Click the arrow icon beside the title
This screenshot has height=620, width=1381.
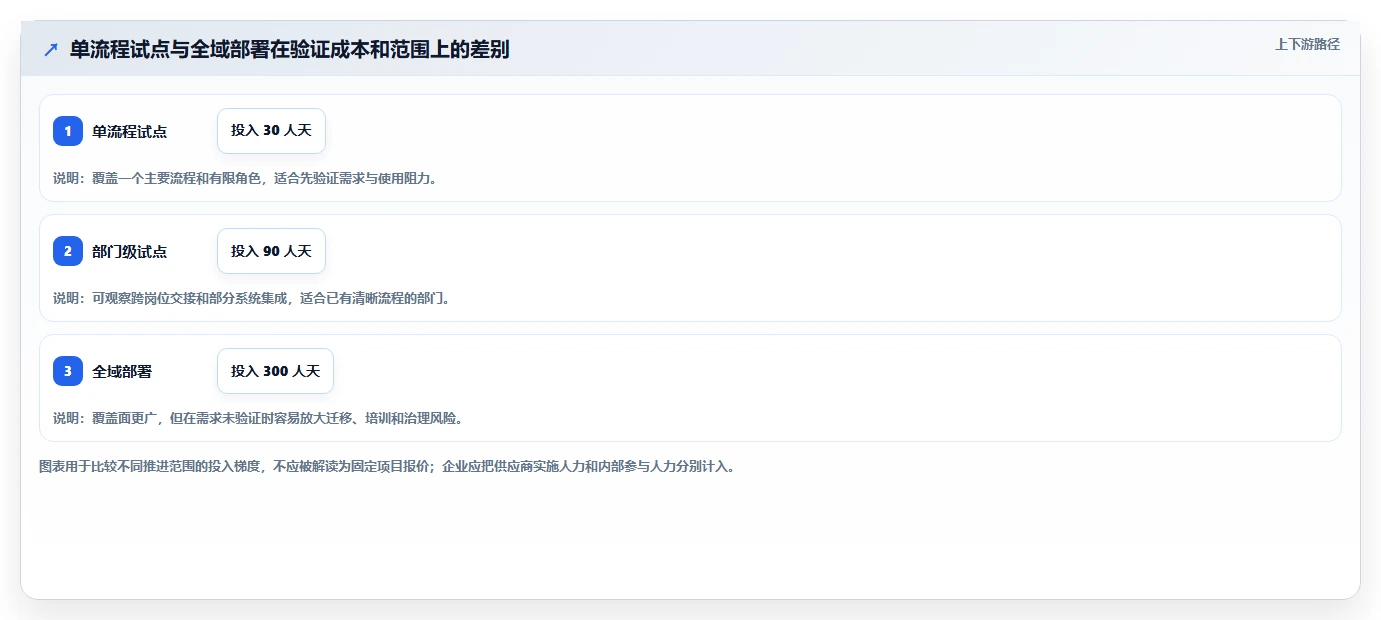tap(51, 49)
